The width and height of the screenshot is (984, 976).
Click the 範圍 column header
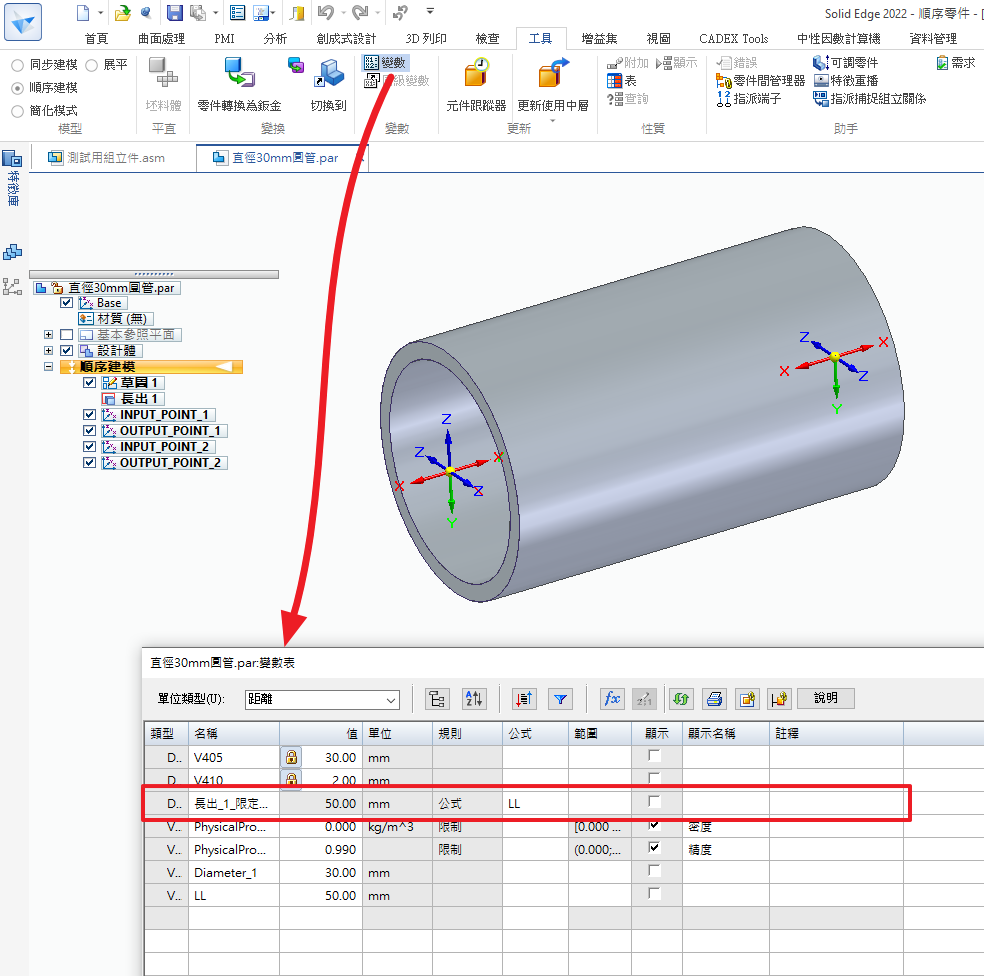click(600, 733)
